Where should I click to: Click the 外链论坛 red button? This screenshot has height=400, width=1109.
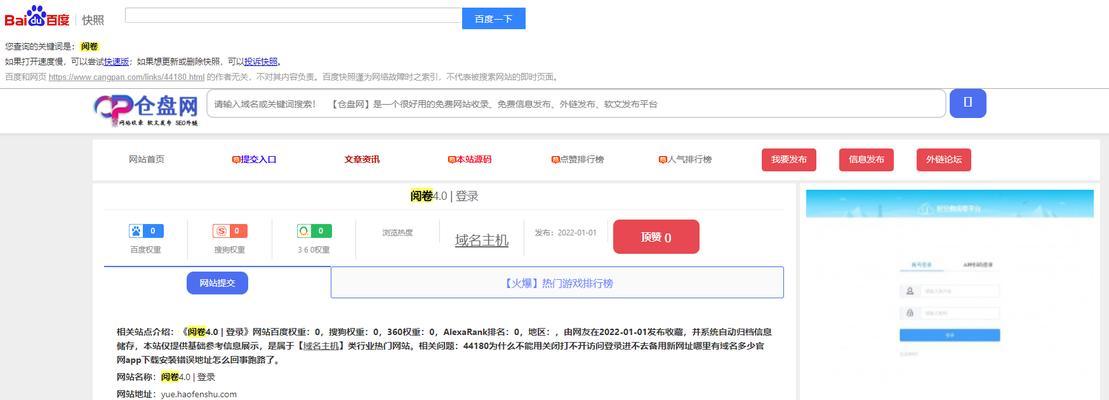coord(943,160)
